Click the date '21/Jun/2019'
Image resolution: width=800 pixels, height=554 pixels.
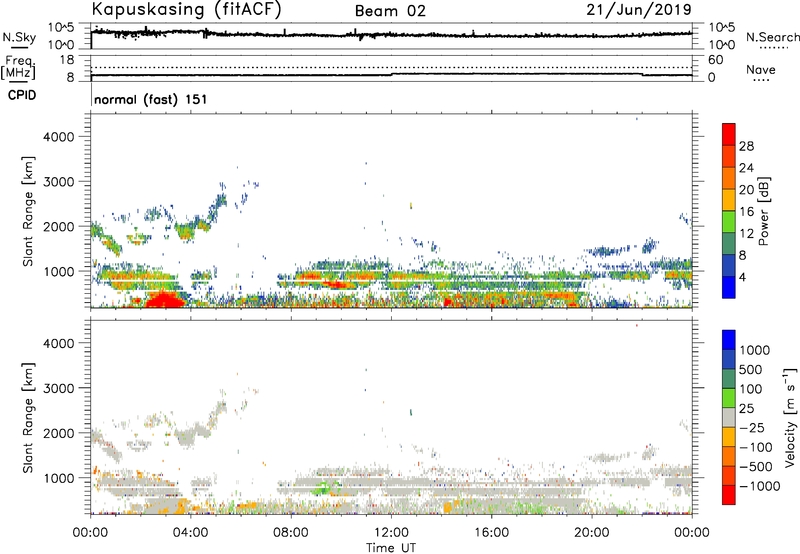coord(639,9)
